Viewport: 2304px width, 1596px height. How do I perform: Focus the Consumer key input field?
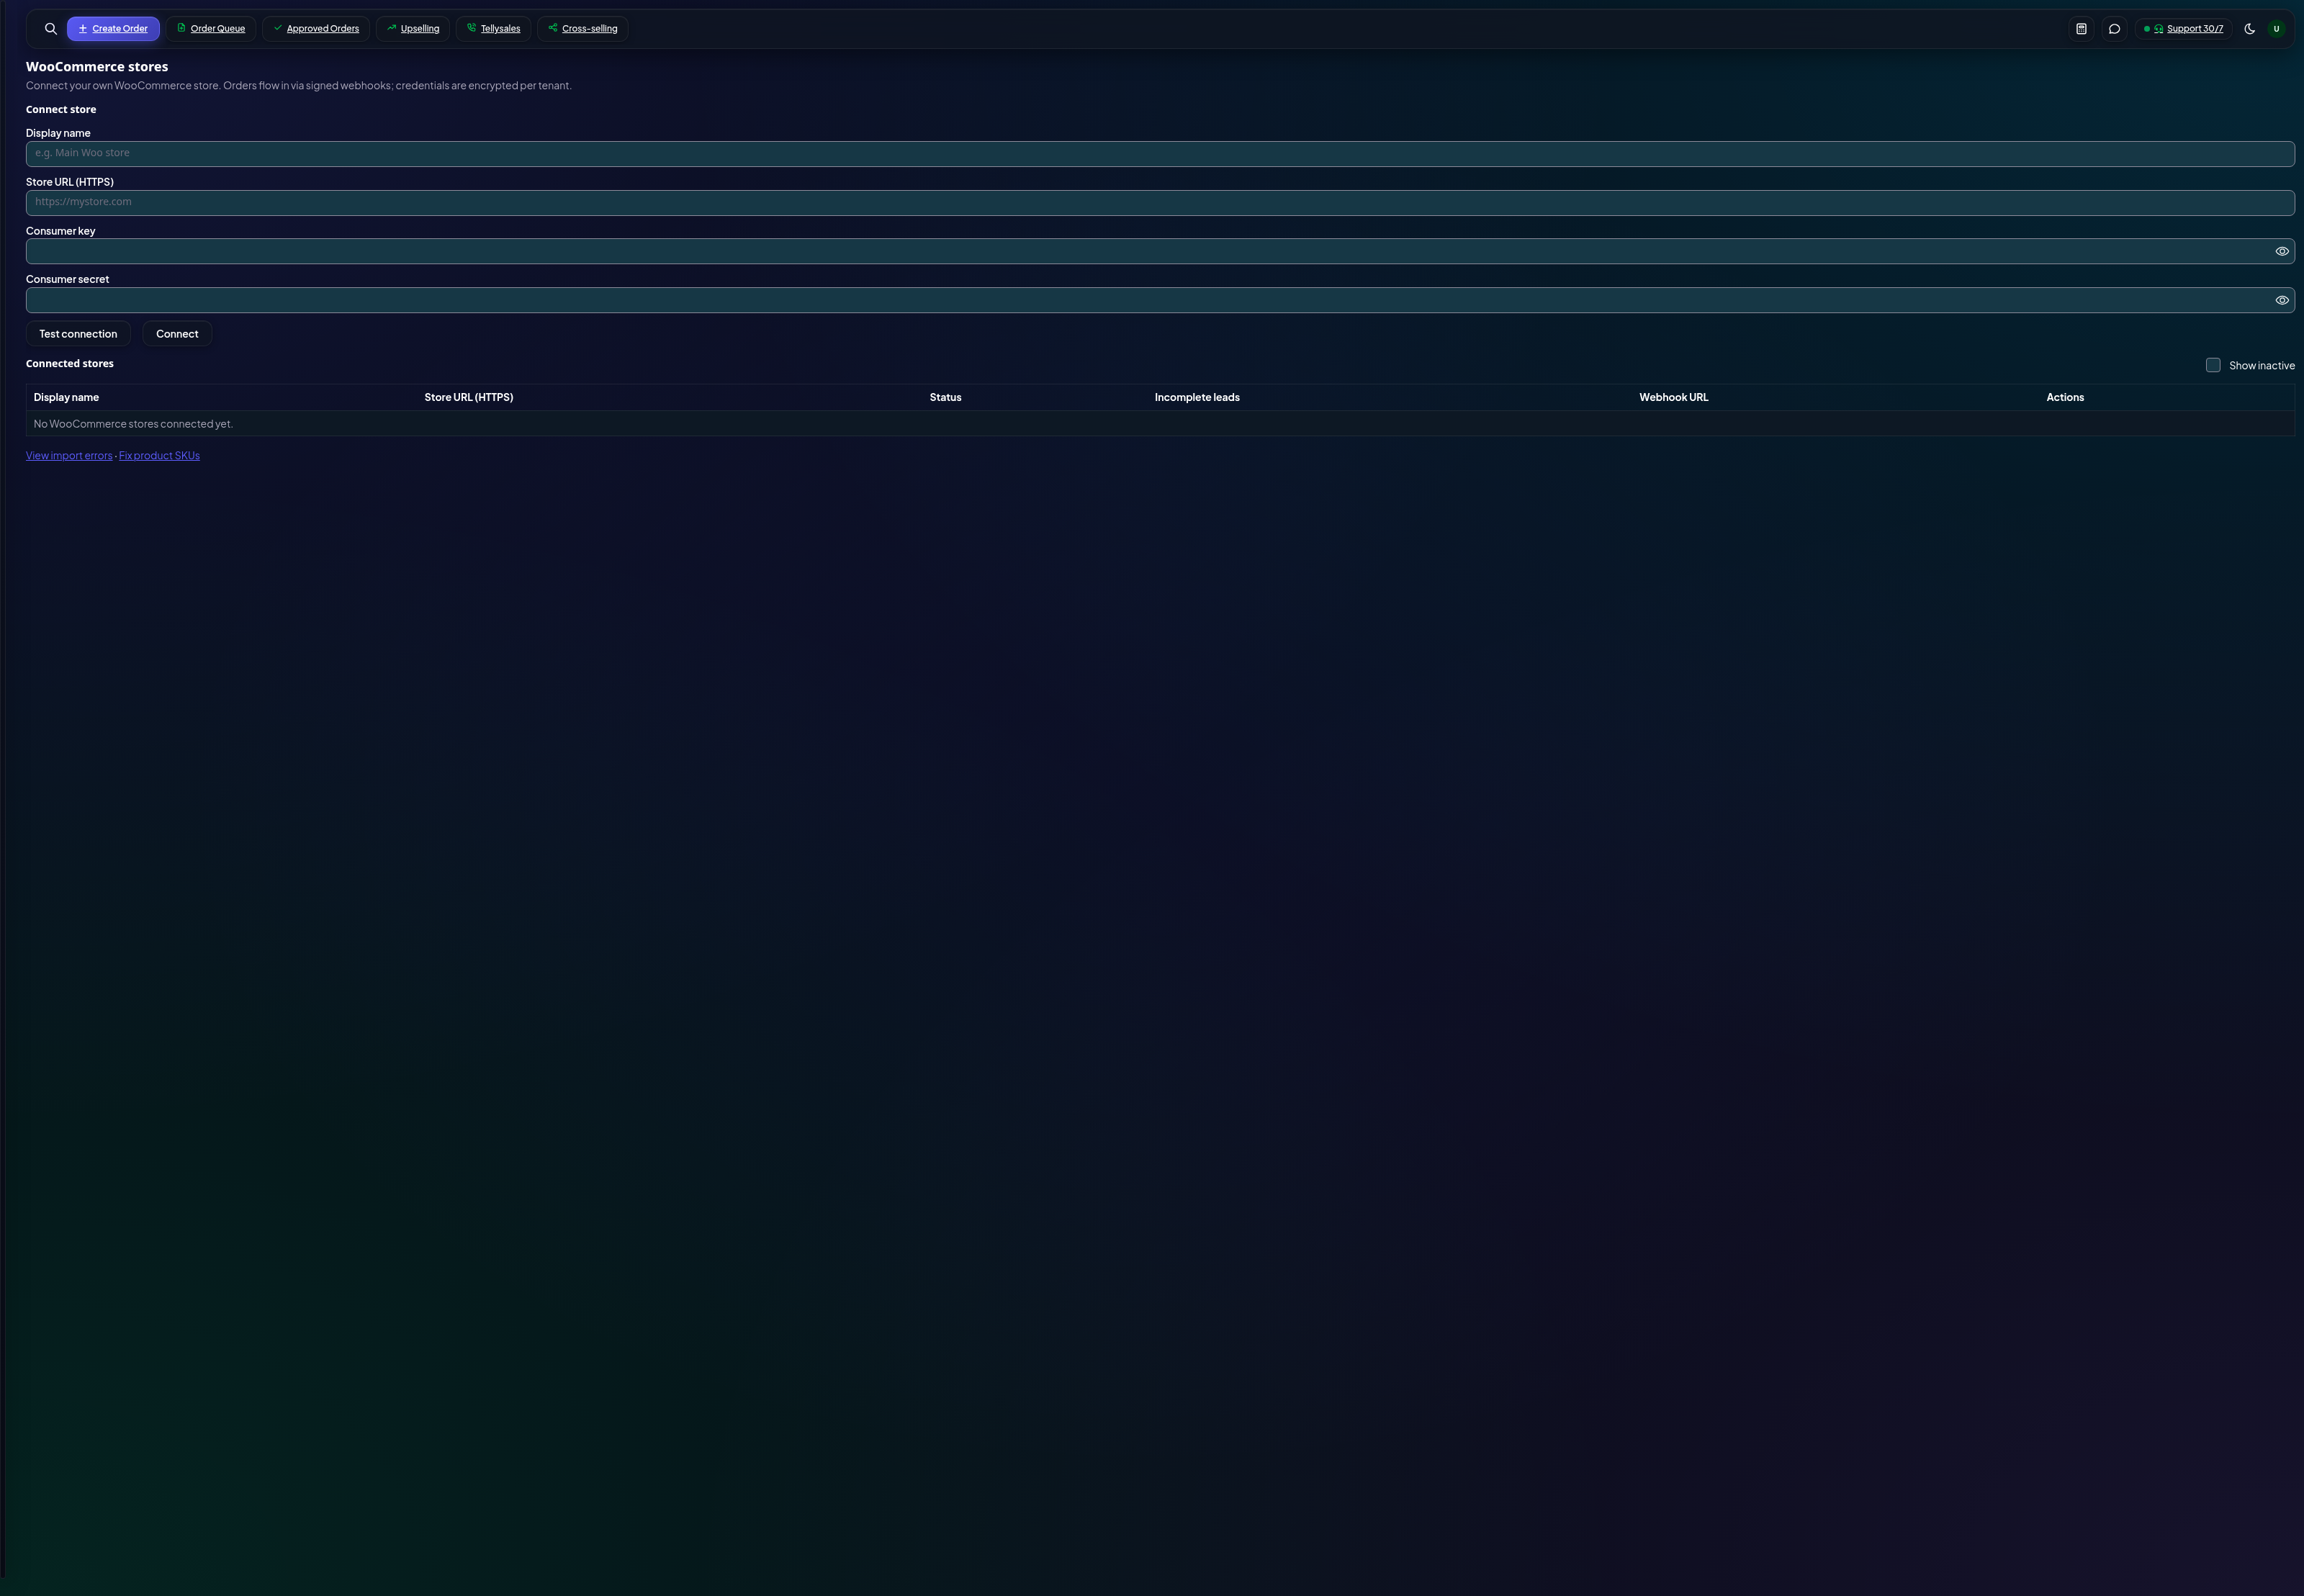(x=1160, y=252)
